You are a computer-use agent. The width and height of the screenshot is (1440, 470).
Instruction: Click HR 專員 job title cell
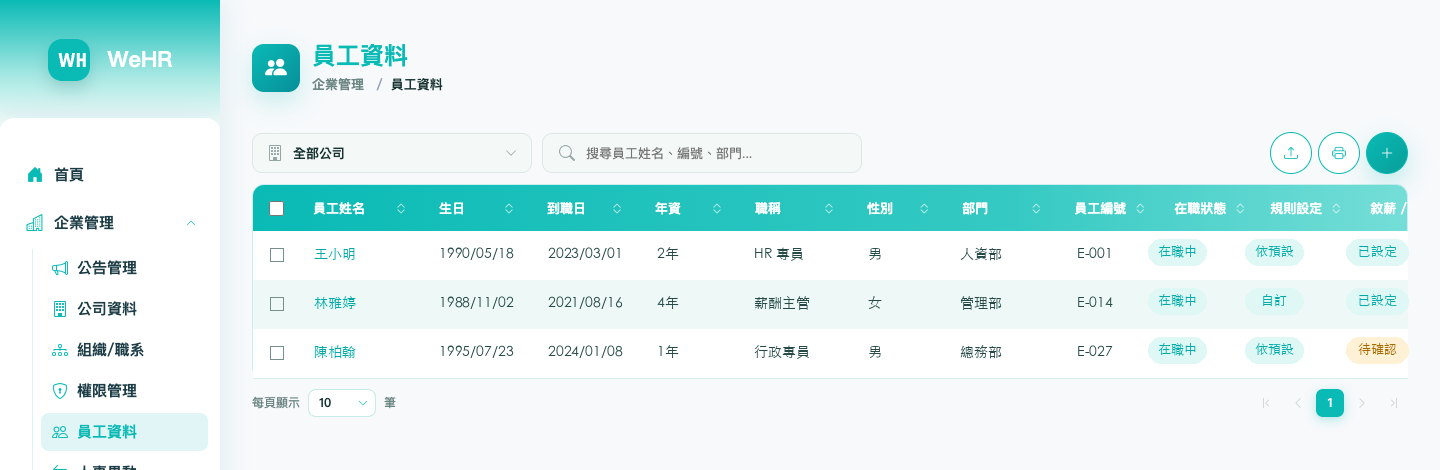tap(778, 254)
